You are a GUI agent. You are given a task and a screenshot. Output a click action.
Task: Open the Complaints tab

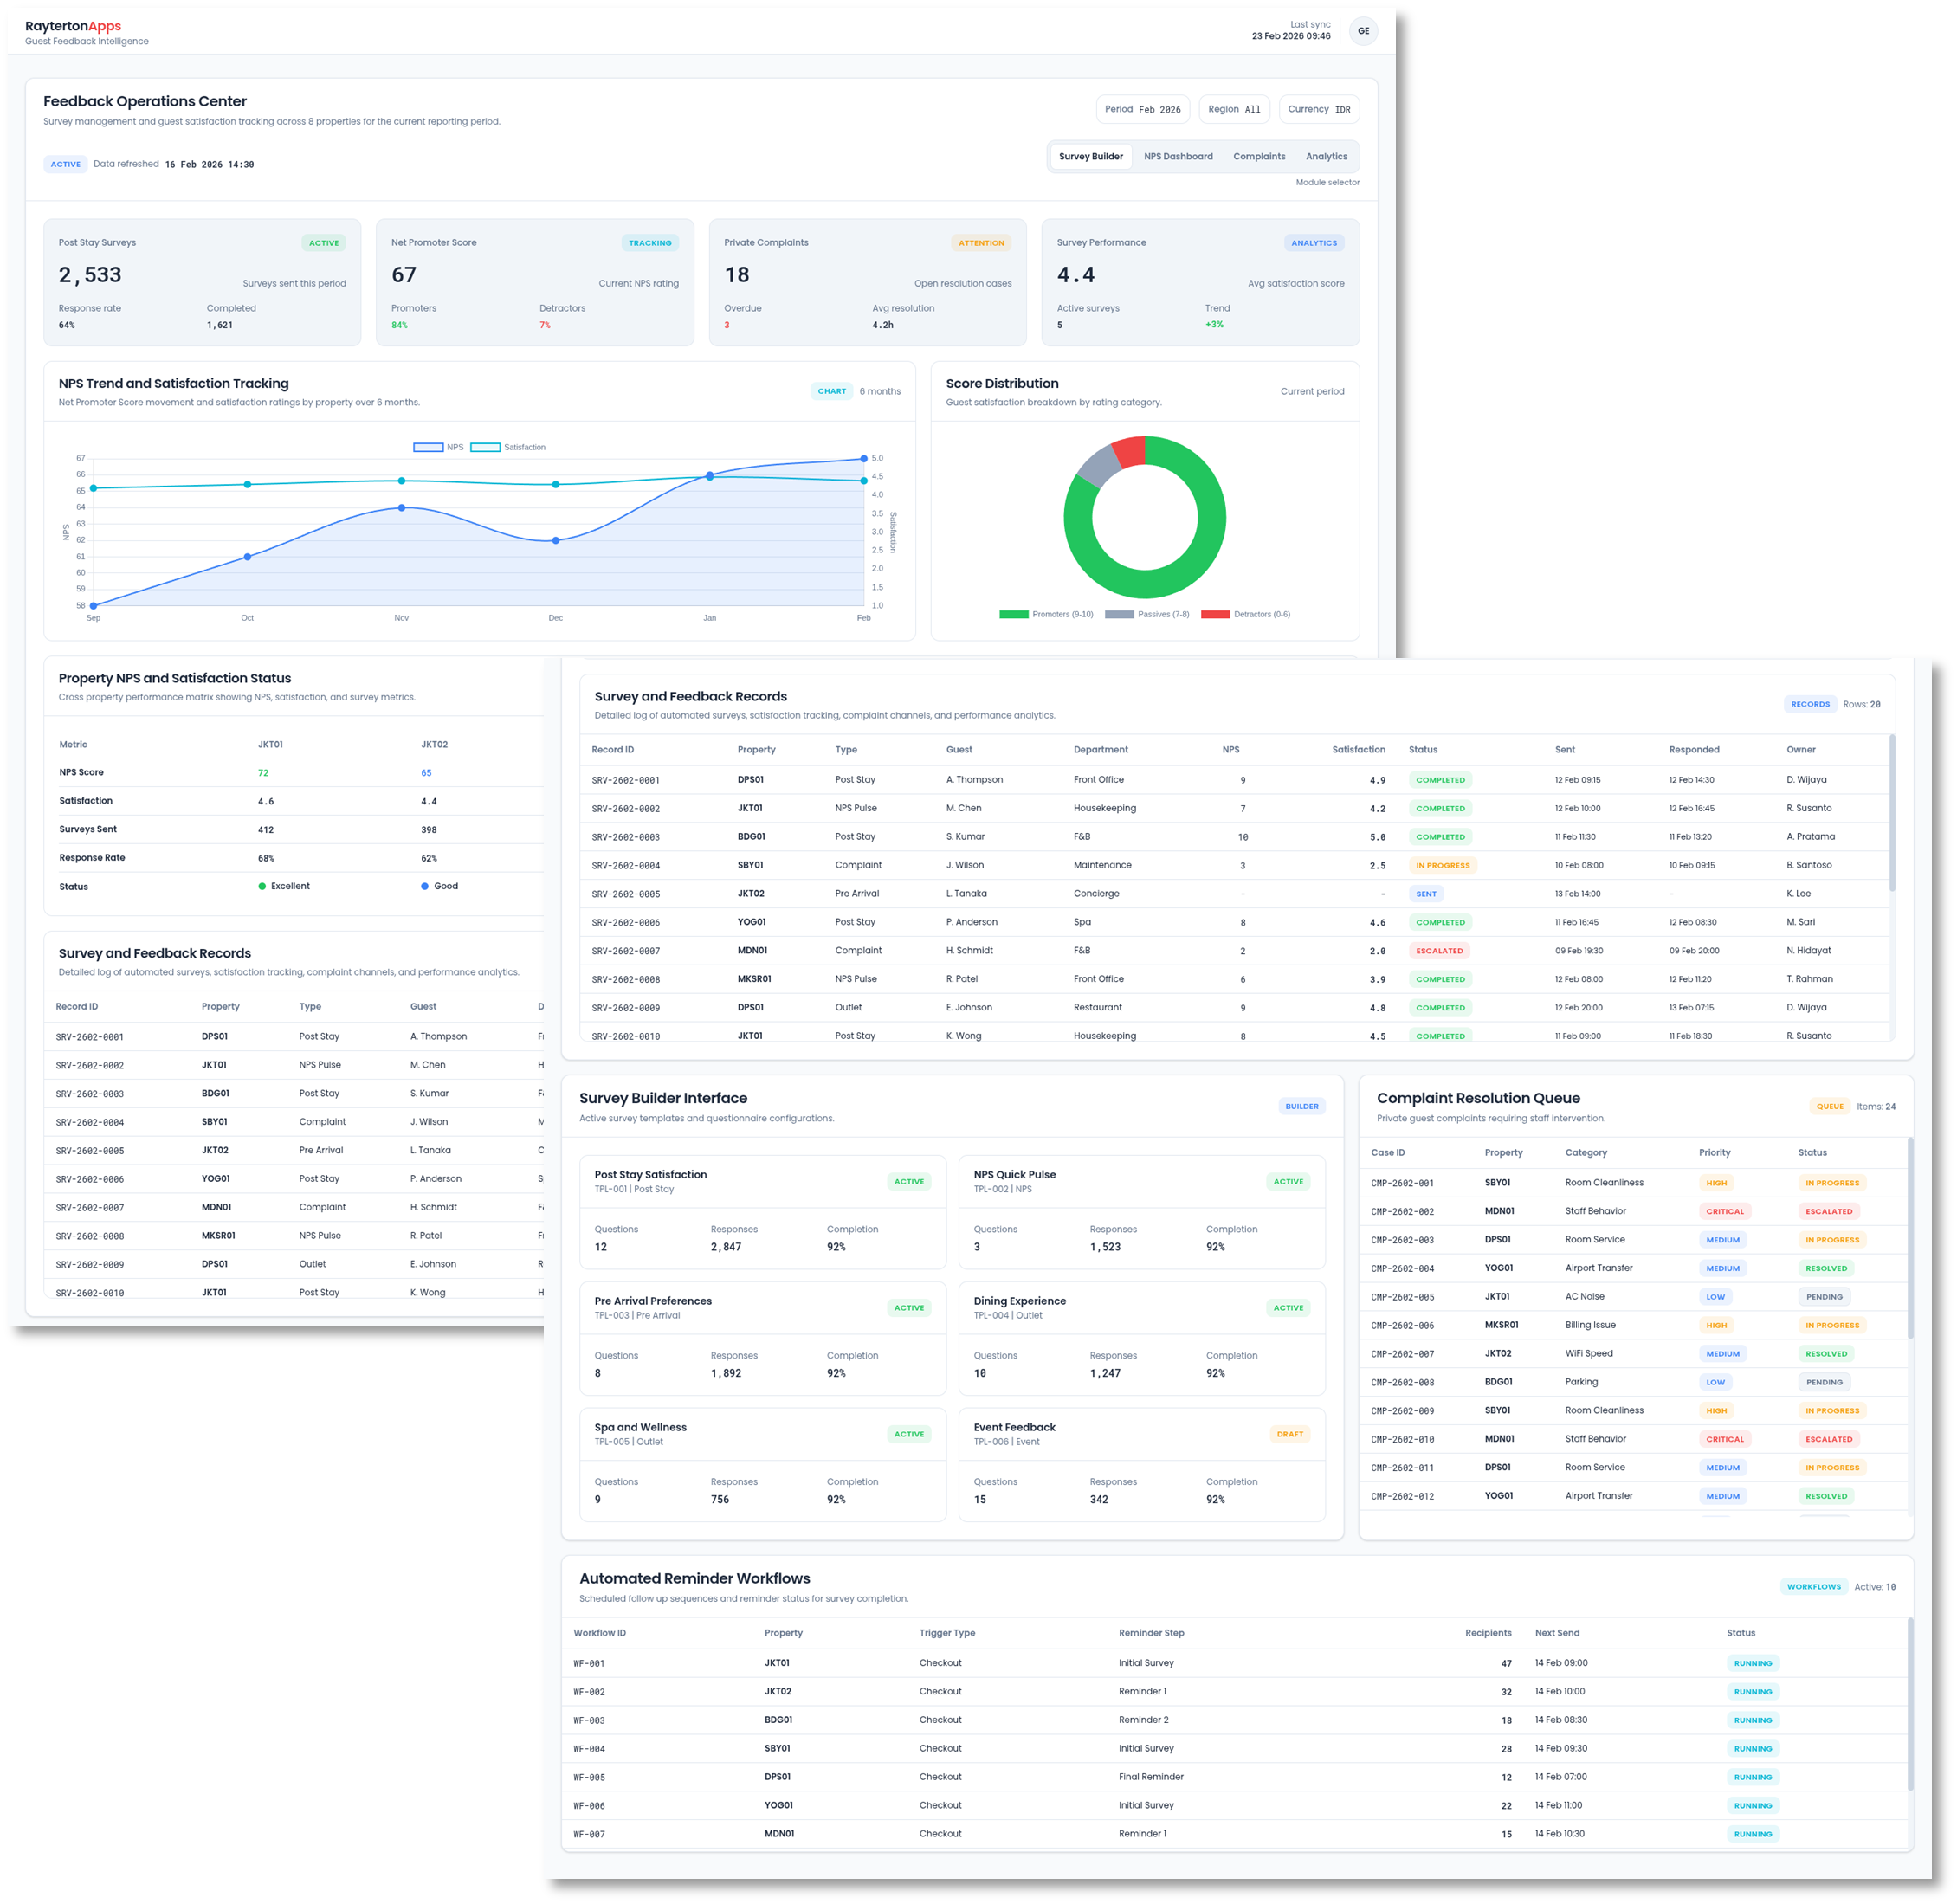pos(1259,156)
